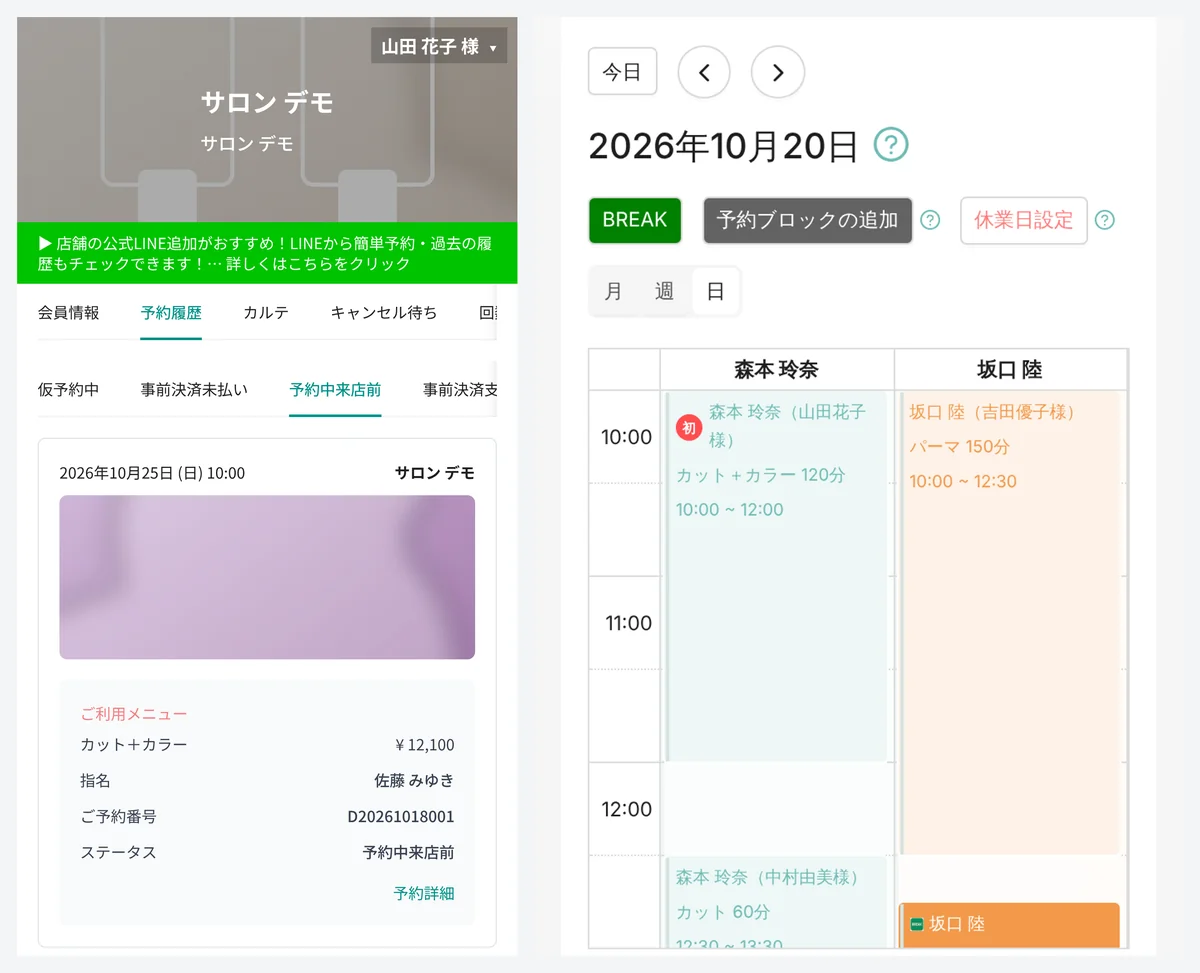This screenshot has width=1200, height=973.
Task: Switch to the キャンセル待ち tab
Action: point(384,313)
